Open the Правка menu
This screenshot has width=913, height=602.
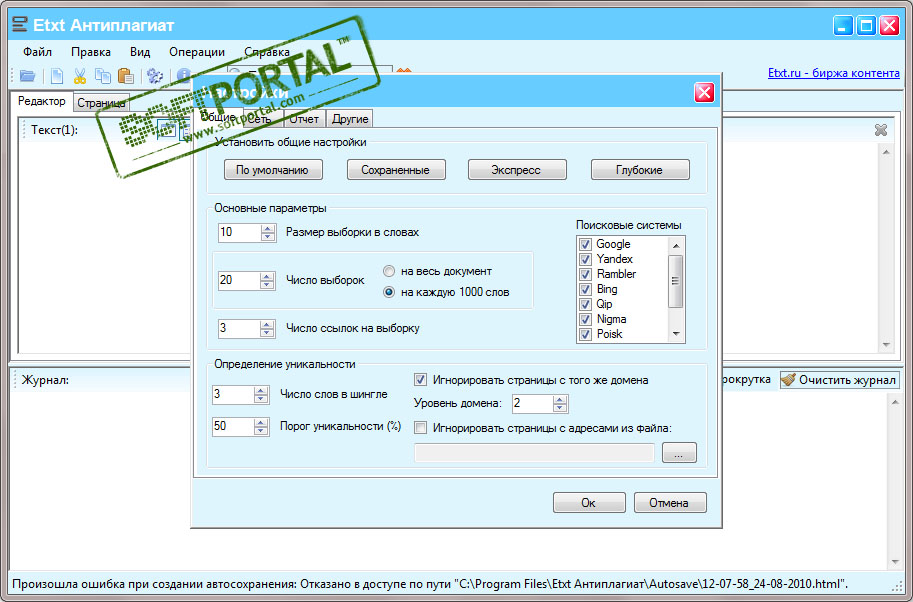tap(91, 52)
